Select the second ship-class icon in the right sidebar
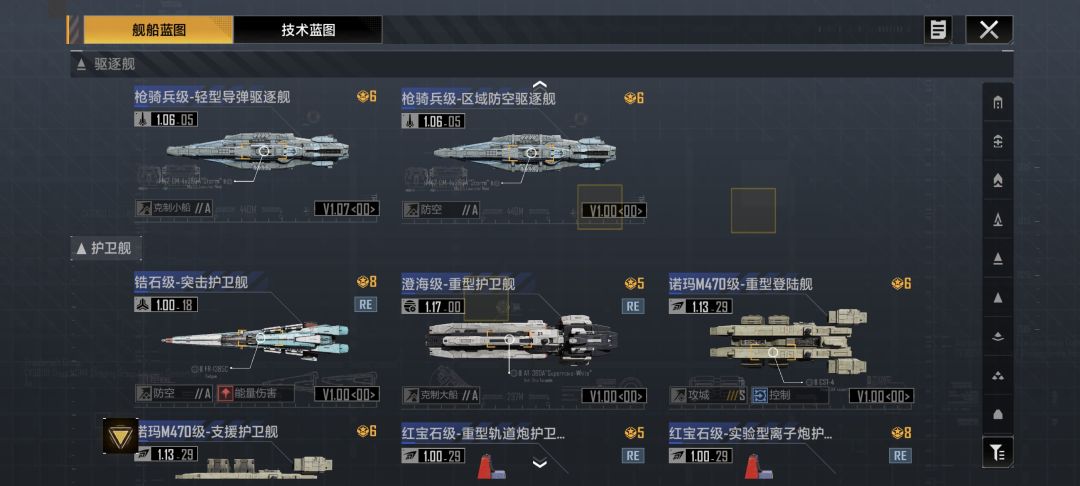This screenshot has height=486, width=1080. pos(997,141)
